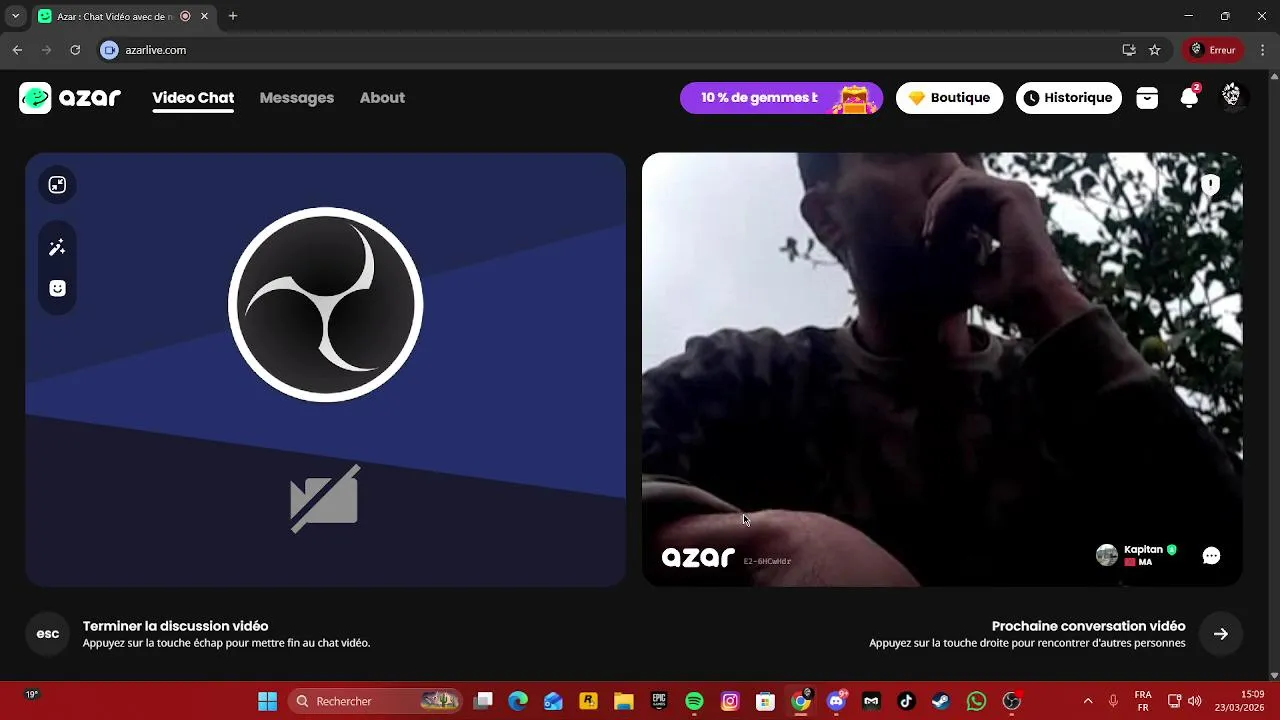Open the Historique history
Viewport: 1280px width, 720px height.
coord(1069,98)
